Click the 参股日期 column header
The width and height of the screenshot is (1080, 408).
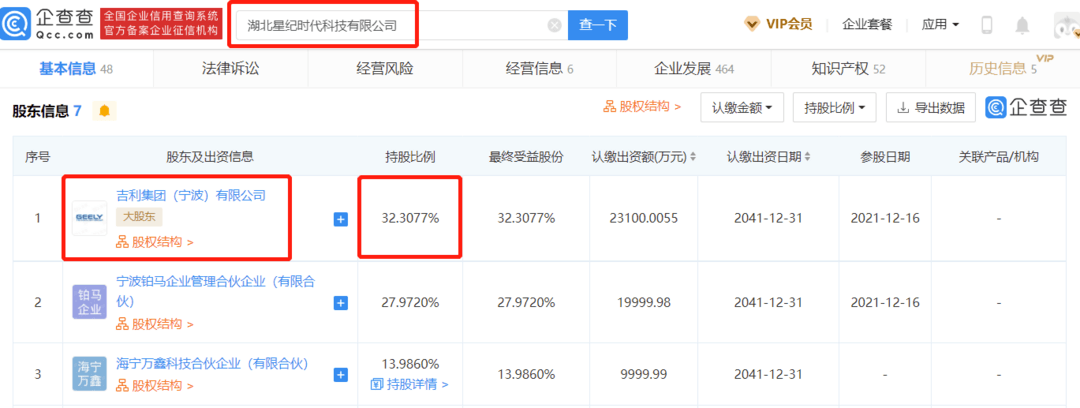click(x=885, y=157)
